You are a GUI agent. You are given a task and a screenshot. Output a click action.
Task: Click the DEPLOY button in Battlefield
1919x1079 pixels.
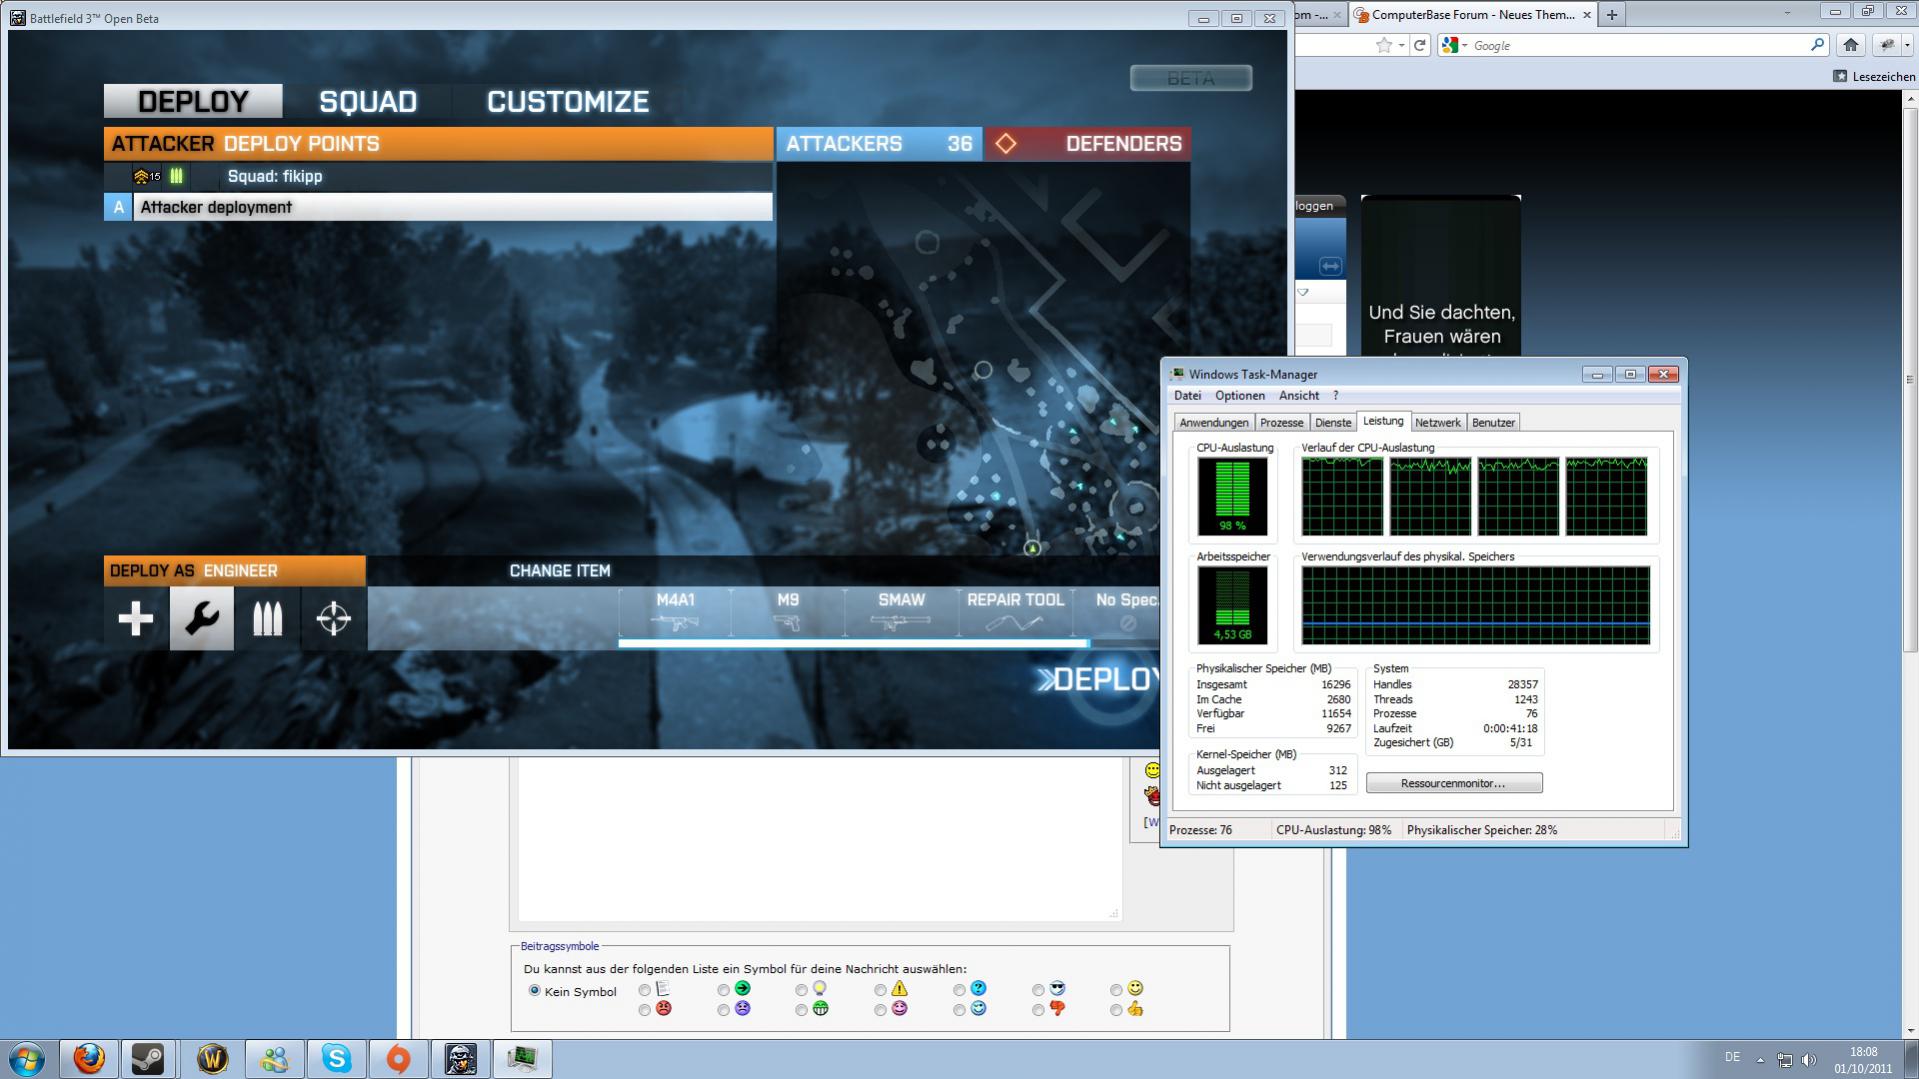pos(1098,680)
